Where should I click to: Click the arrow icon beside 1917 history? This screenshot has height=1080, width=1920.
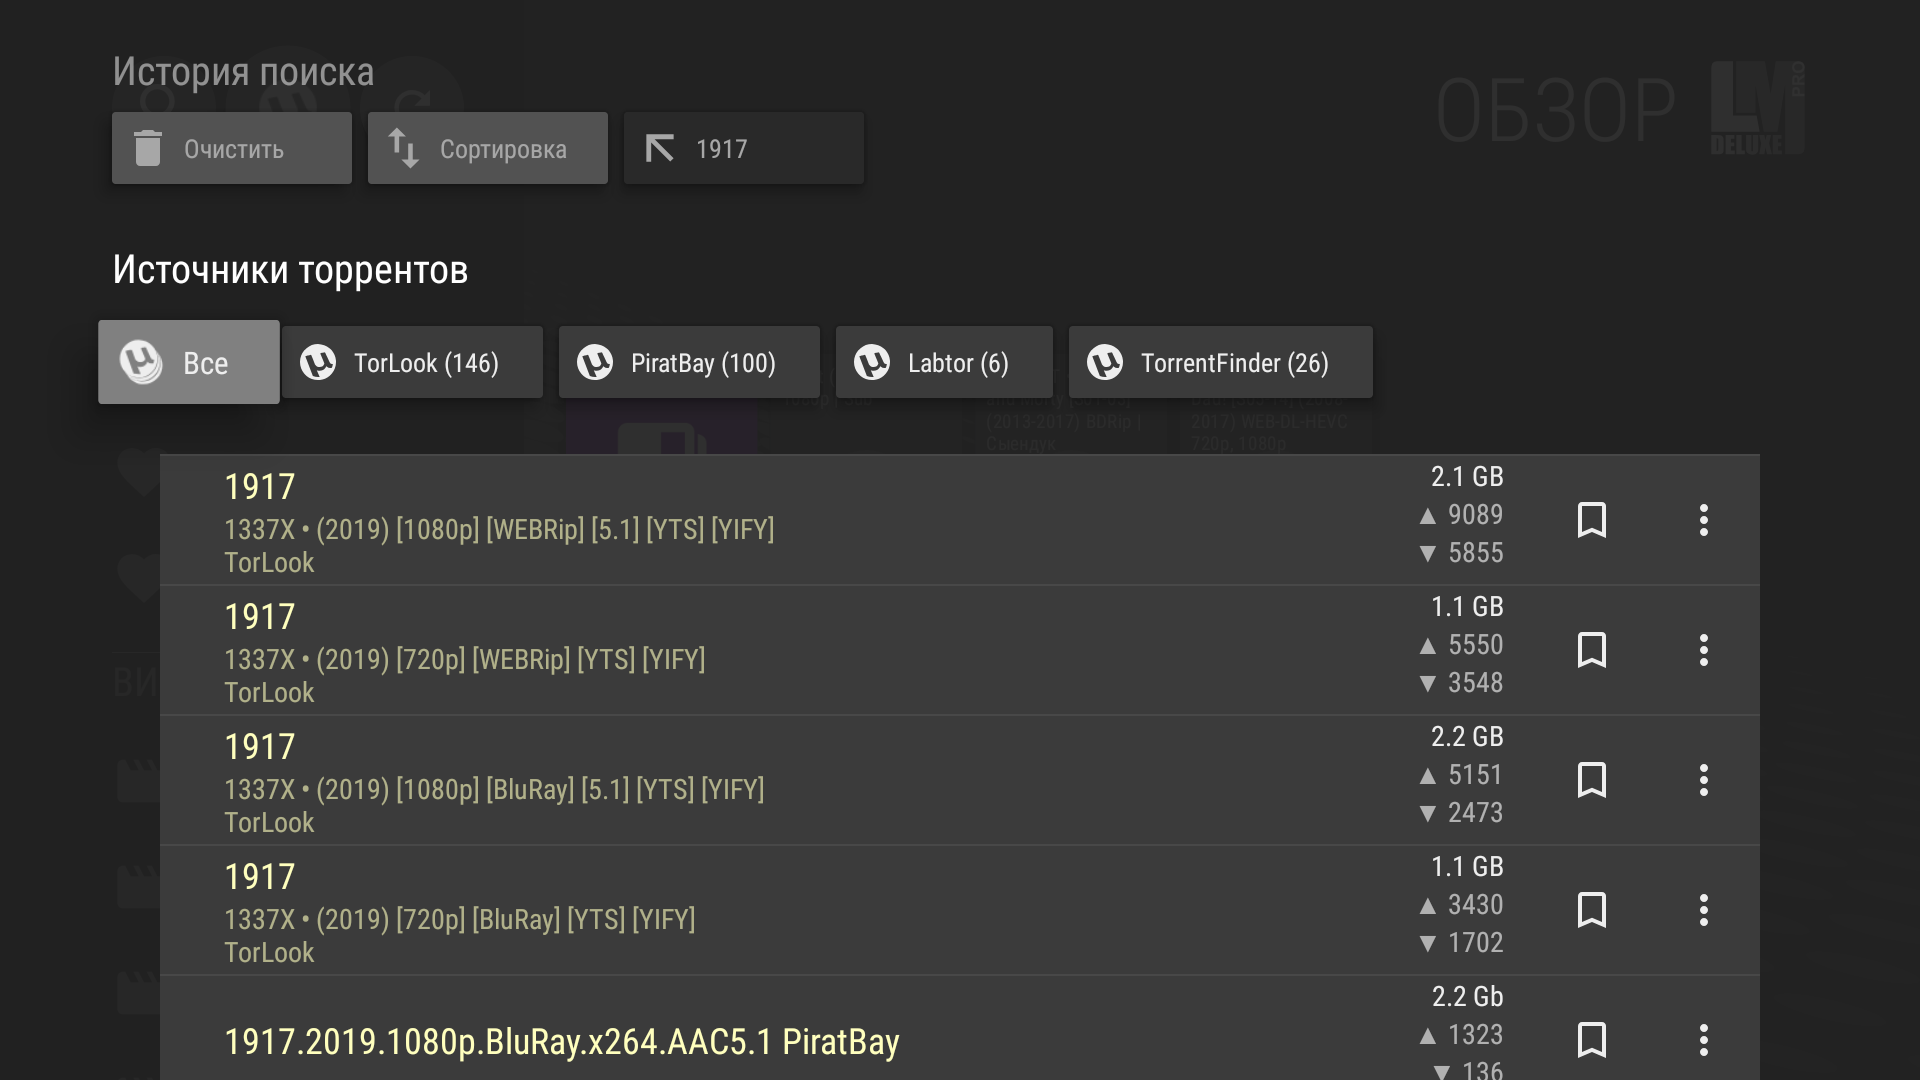point(660,148)
